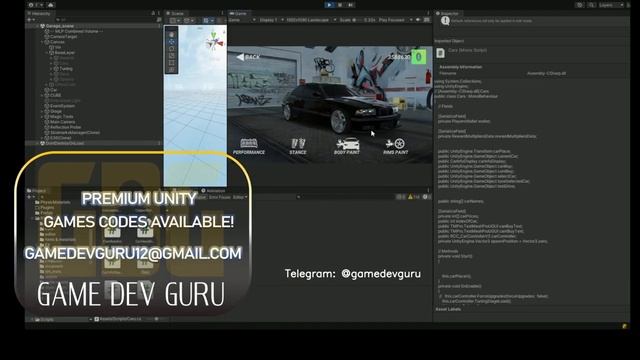Viewport: 640px width, 360px height.
Task: Click the Pause button in the top toolbar
Action: (x=340, y=5)
